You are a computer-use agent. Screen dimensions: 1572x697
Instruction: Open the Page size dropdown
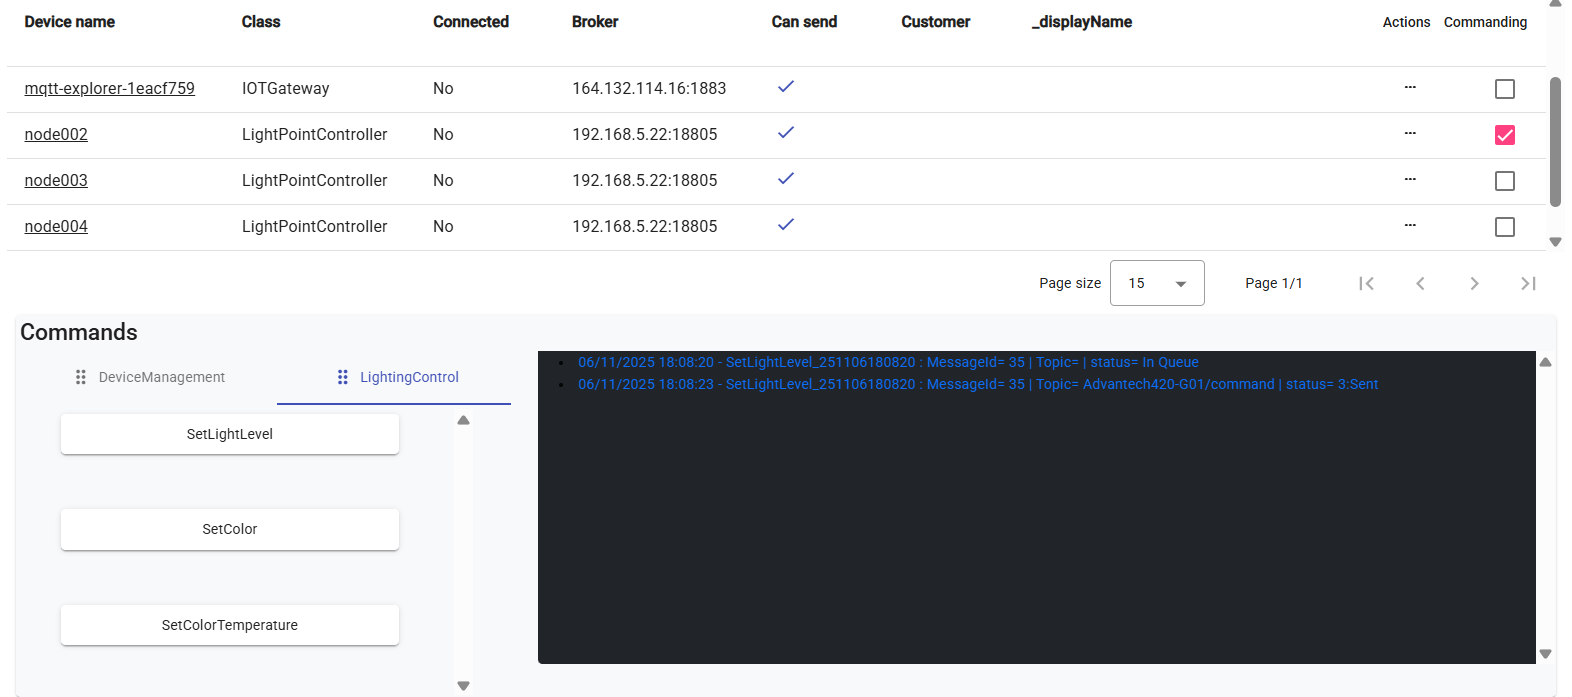coord(1157,284)
